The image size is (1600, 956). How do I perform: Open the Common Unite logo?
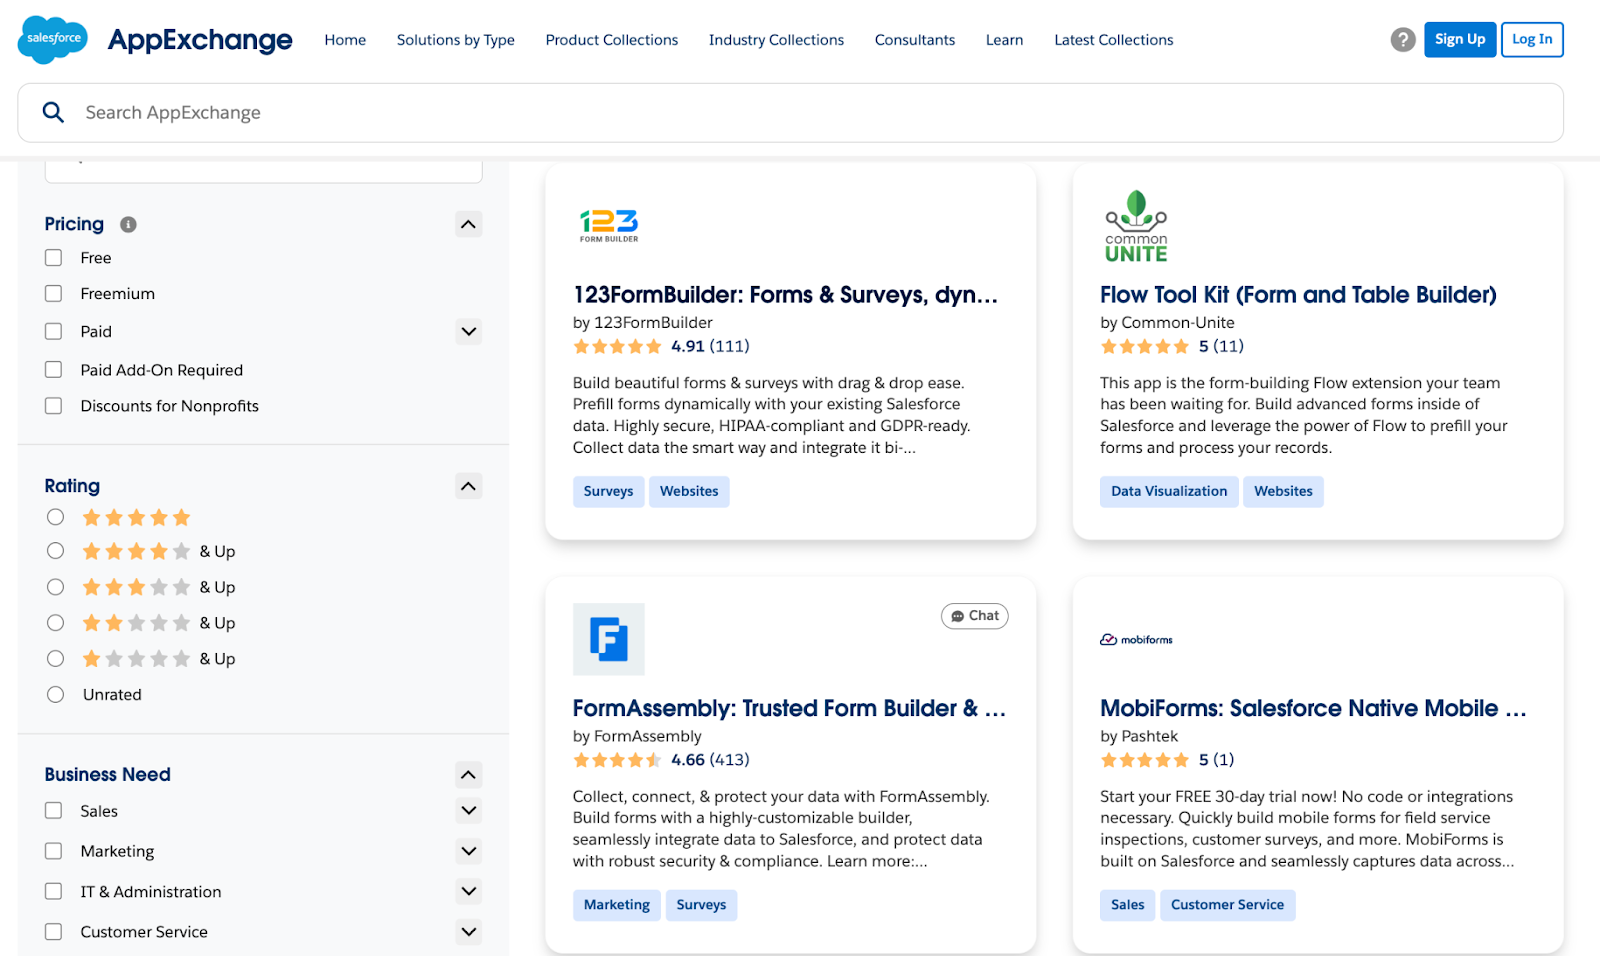[x=1136, y=226]
